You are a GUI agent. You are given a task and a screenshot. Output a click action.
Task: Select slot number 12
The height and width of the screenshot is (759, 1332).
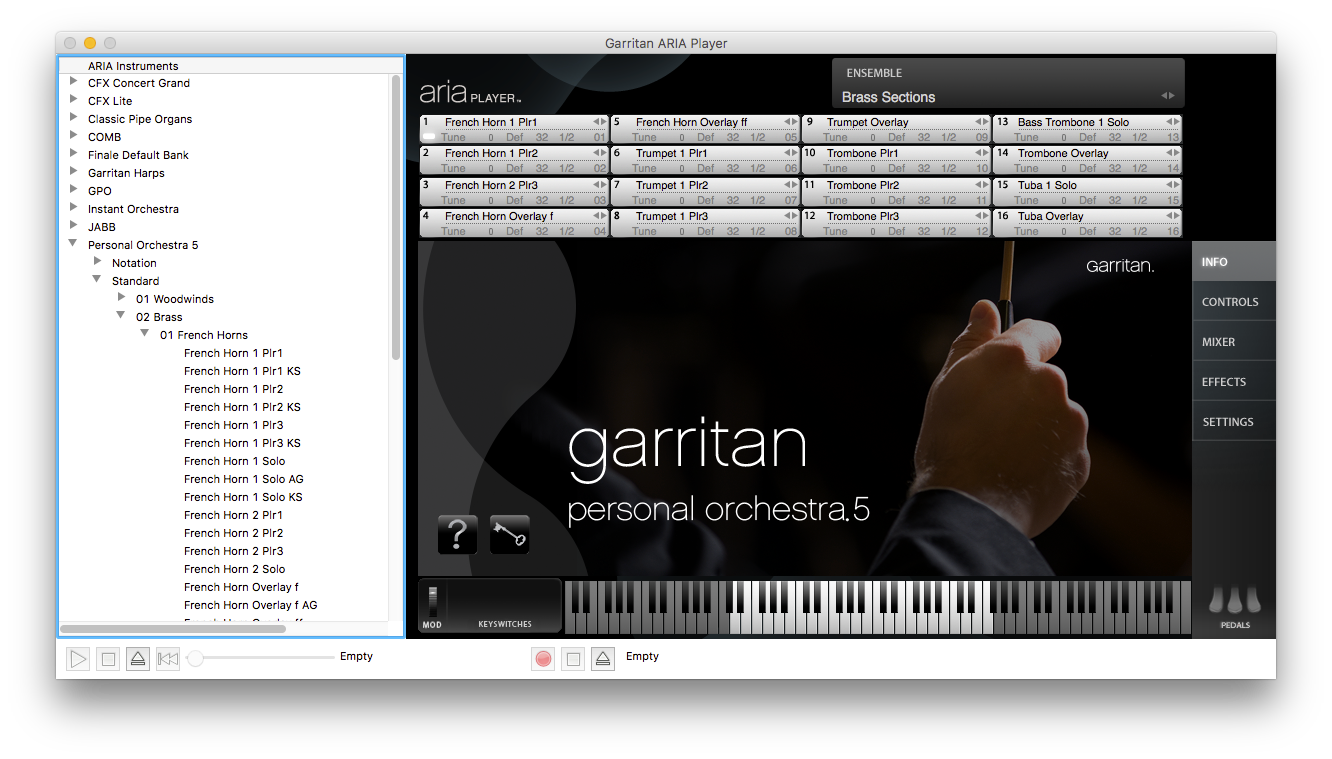[810, 216]
